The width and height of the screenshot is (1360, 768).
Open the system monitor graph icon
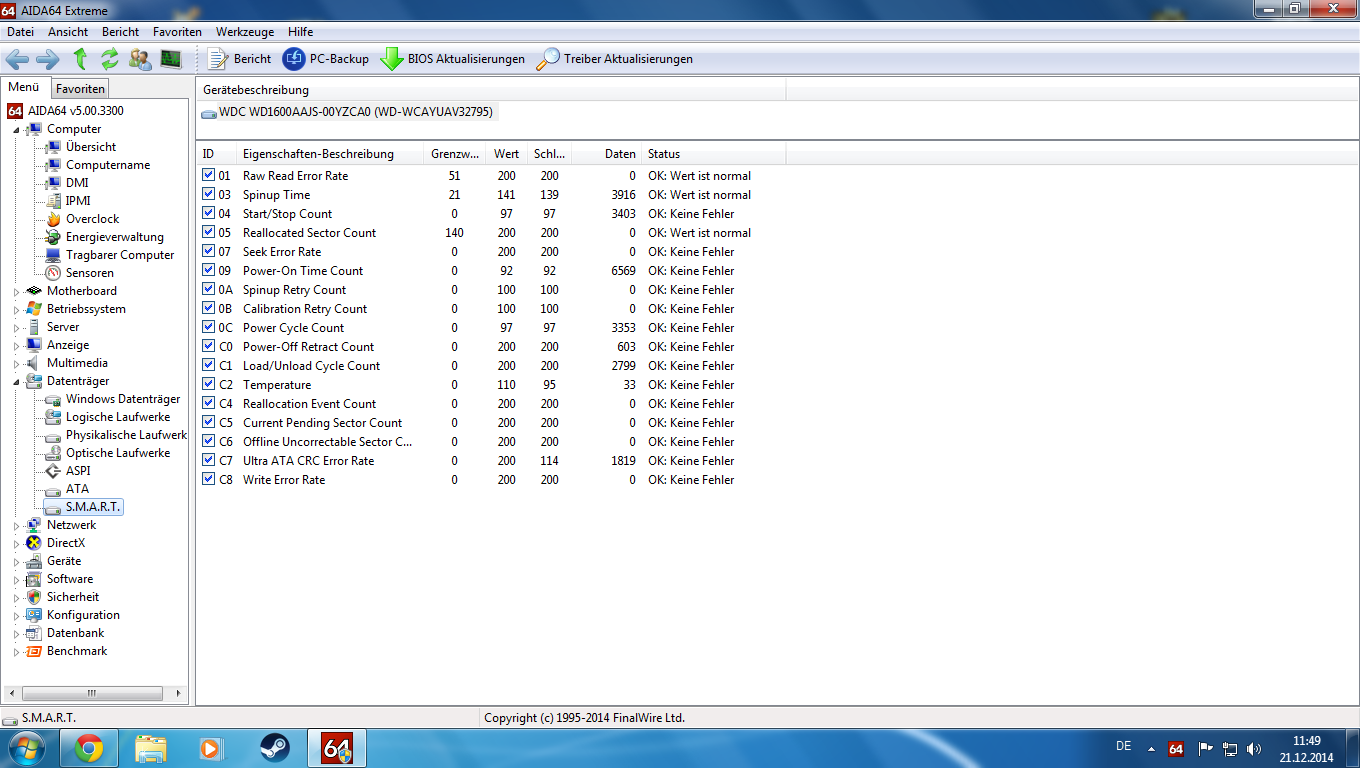coord(170,59)
